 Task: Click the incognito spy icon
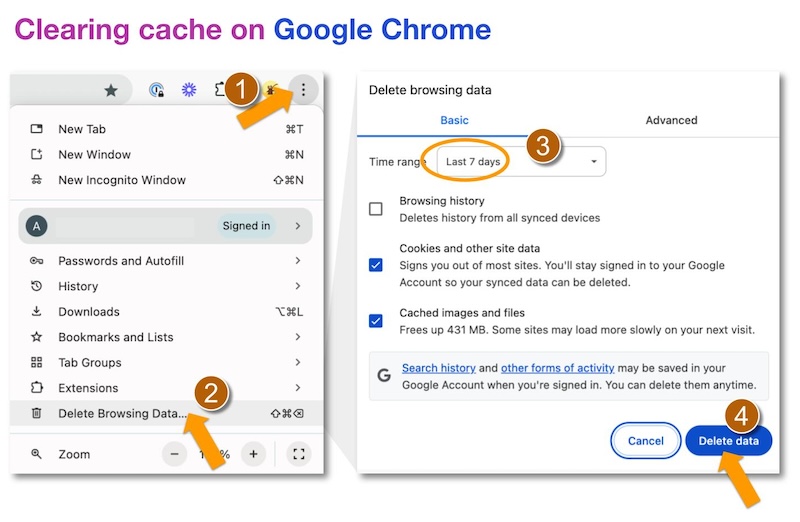37,180
